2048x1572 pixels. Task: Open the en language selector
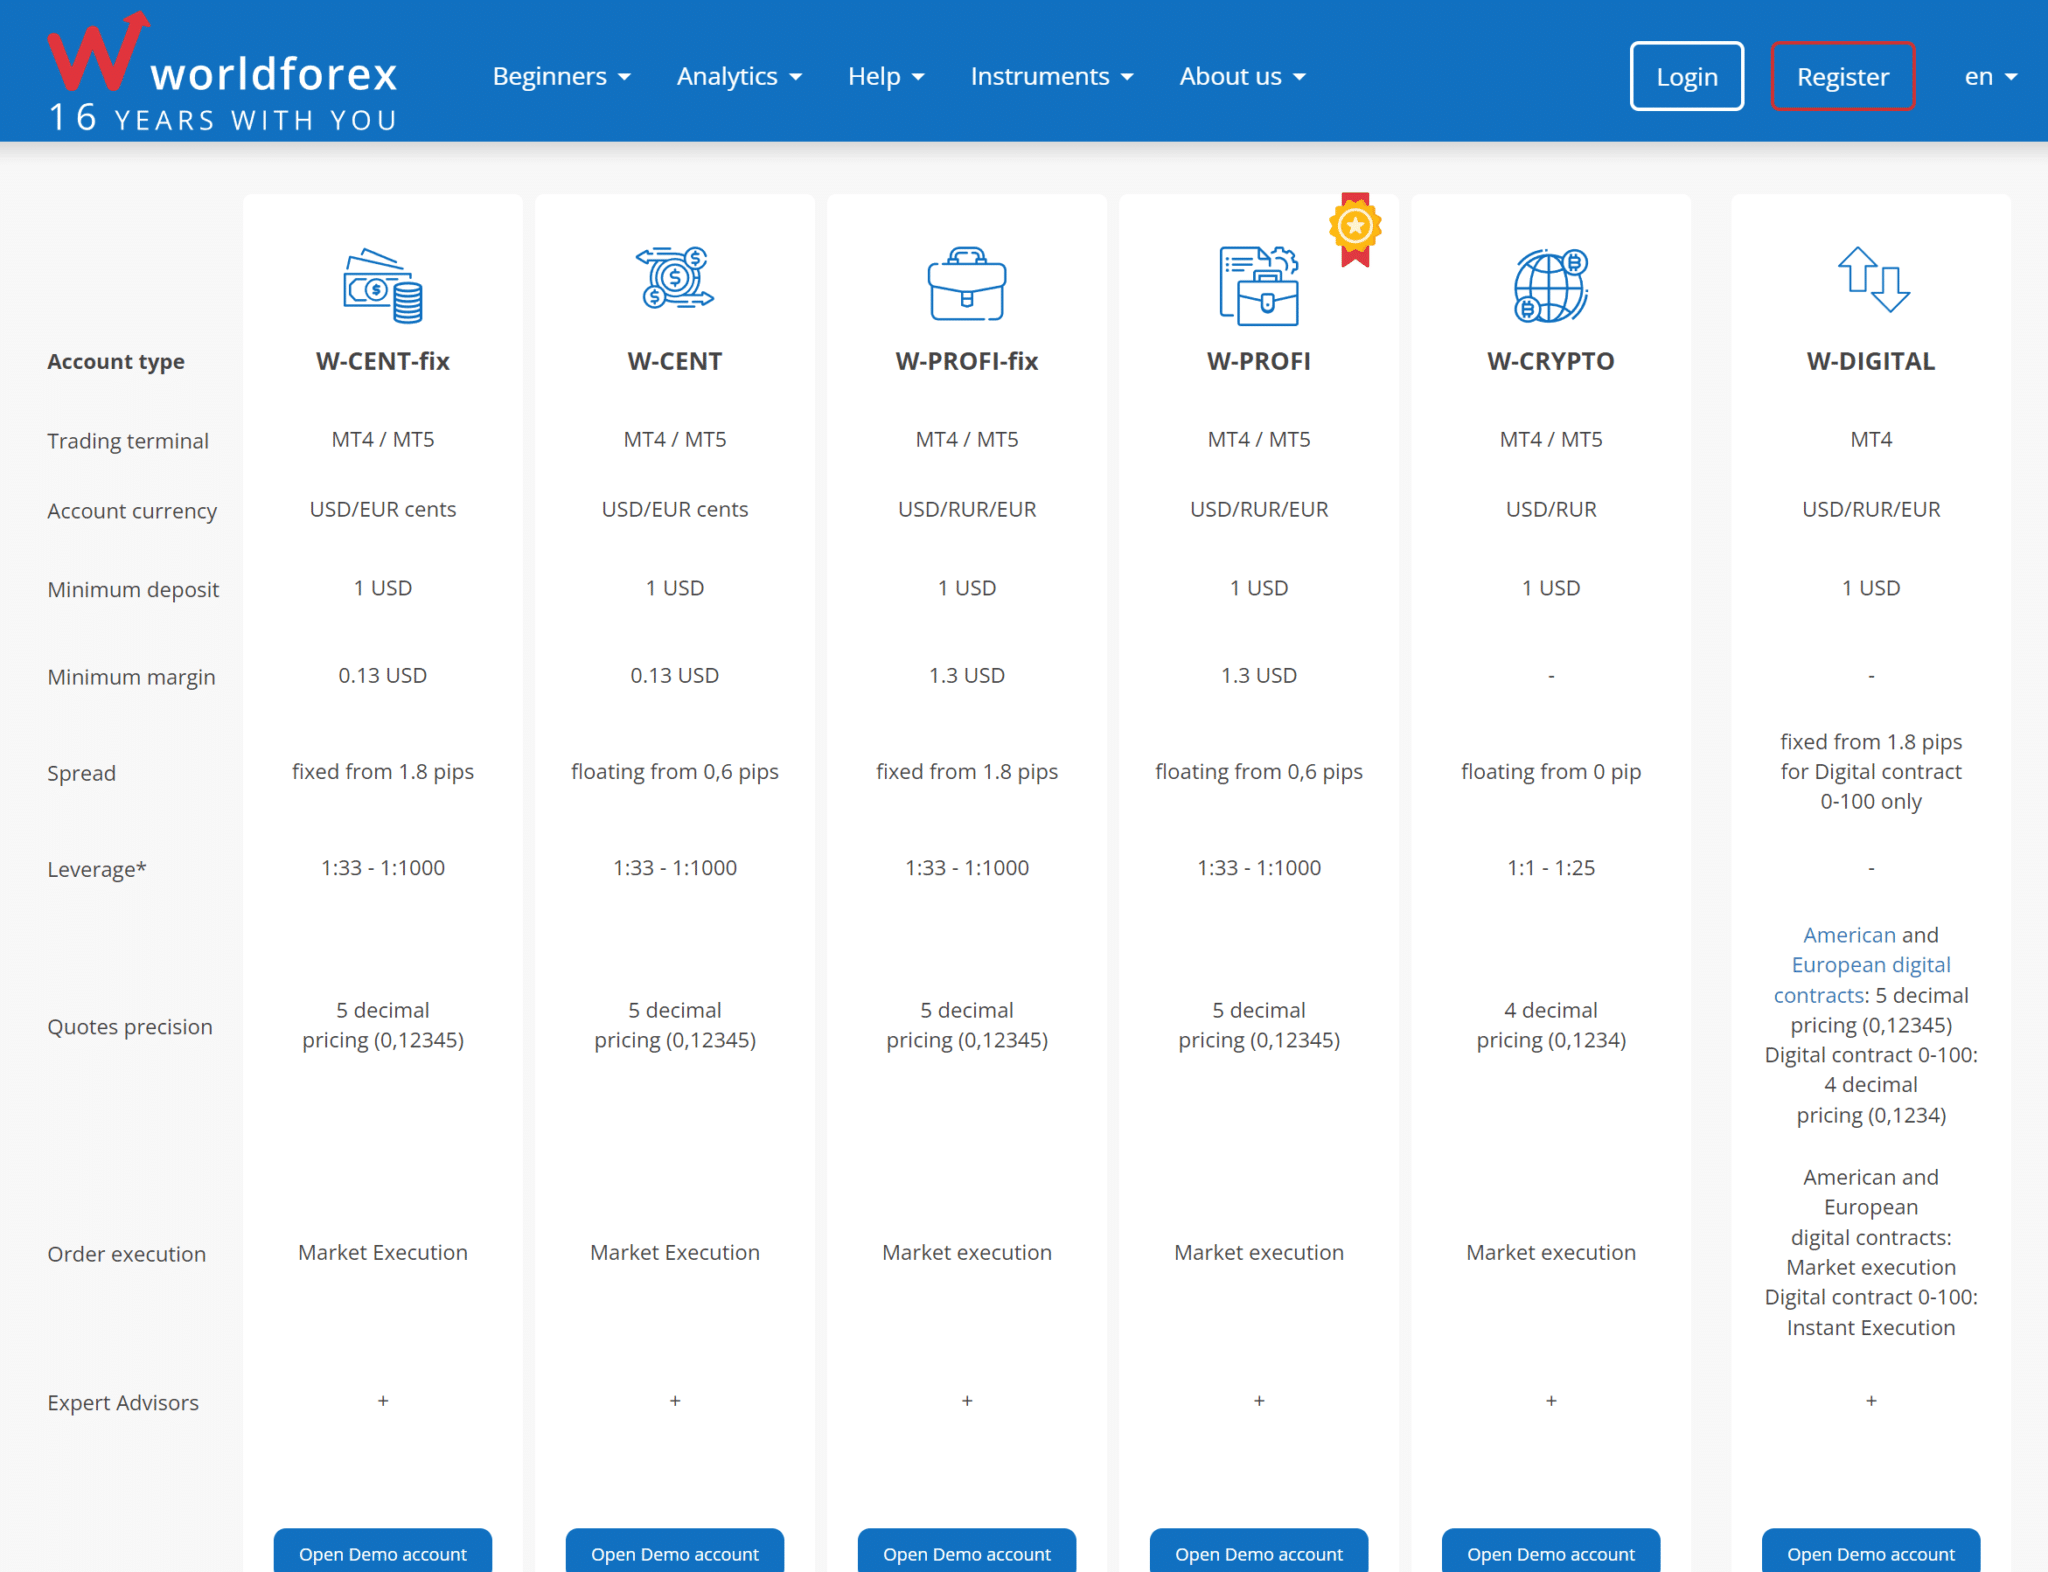(x=1989, y=77)
